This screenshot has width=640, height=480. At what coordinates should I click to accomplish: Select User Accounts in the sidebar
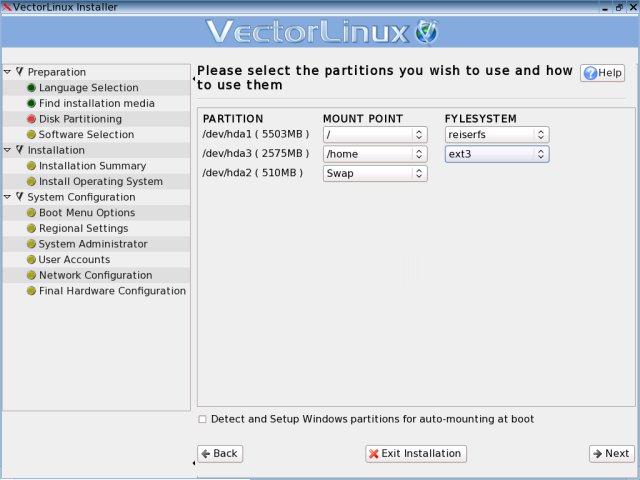[74, 260]
